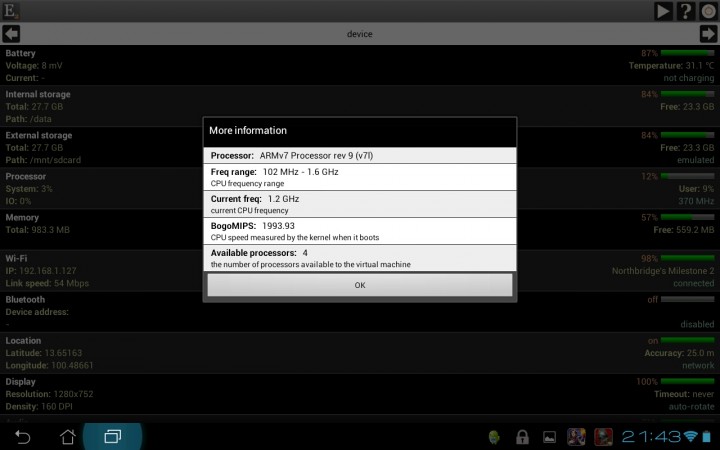Tap the Accuracy 25.0 m value
The width and height of the screenshot is (720, 450).
click(679, 353)
